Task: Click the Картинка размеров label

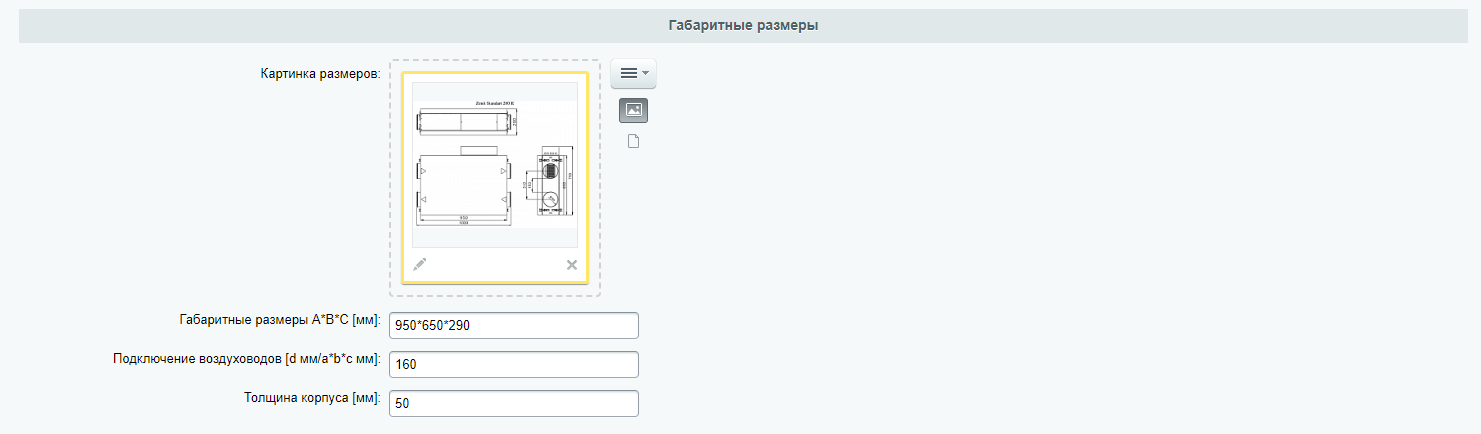Action: tap(320, 73)
